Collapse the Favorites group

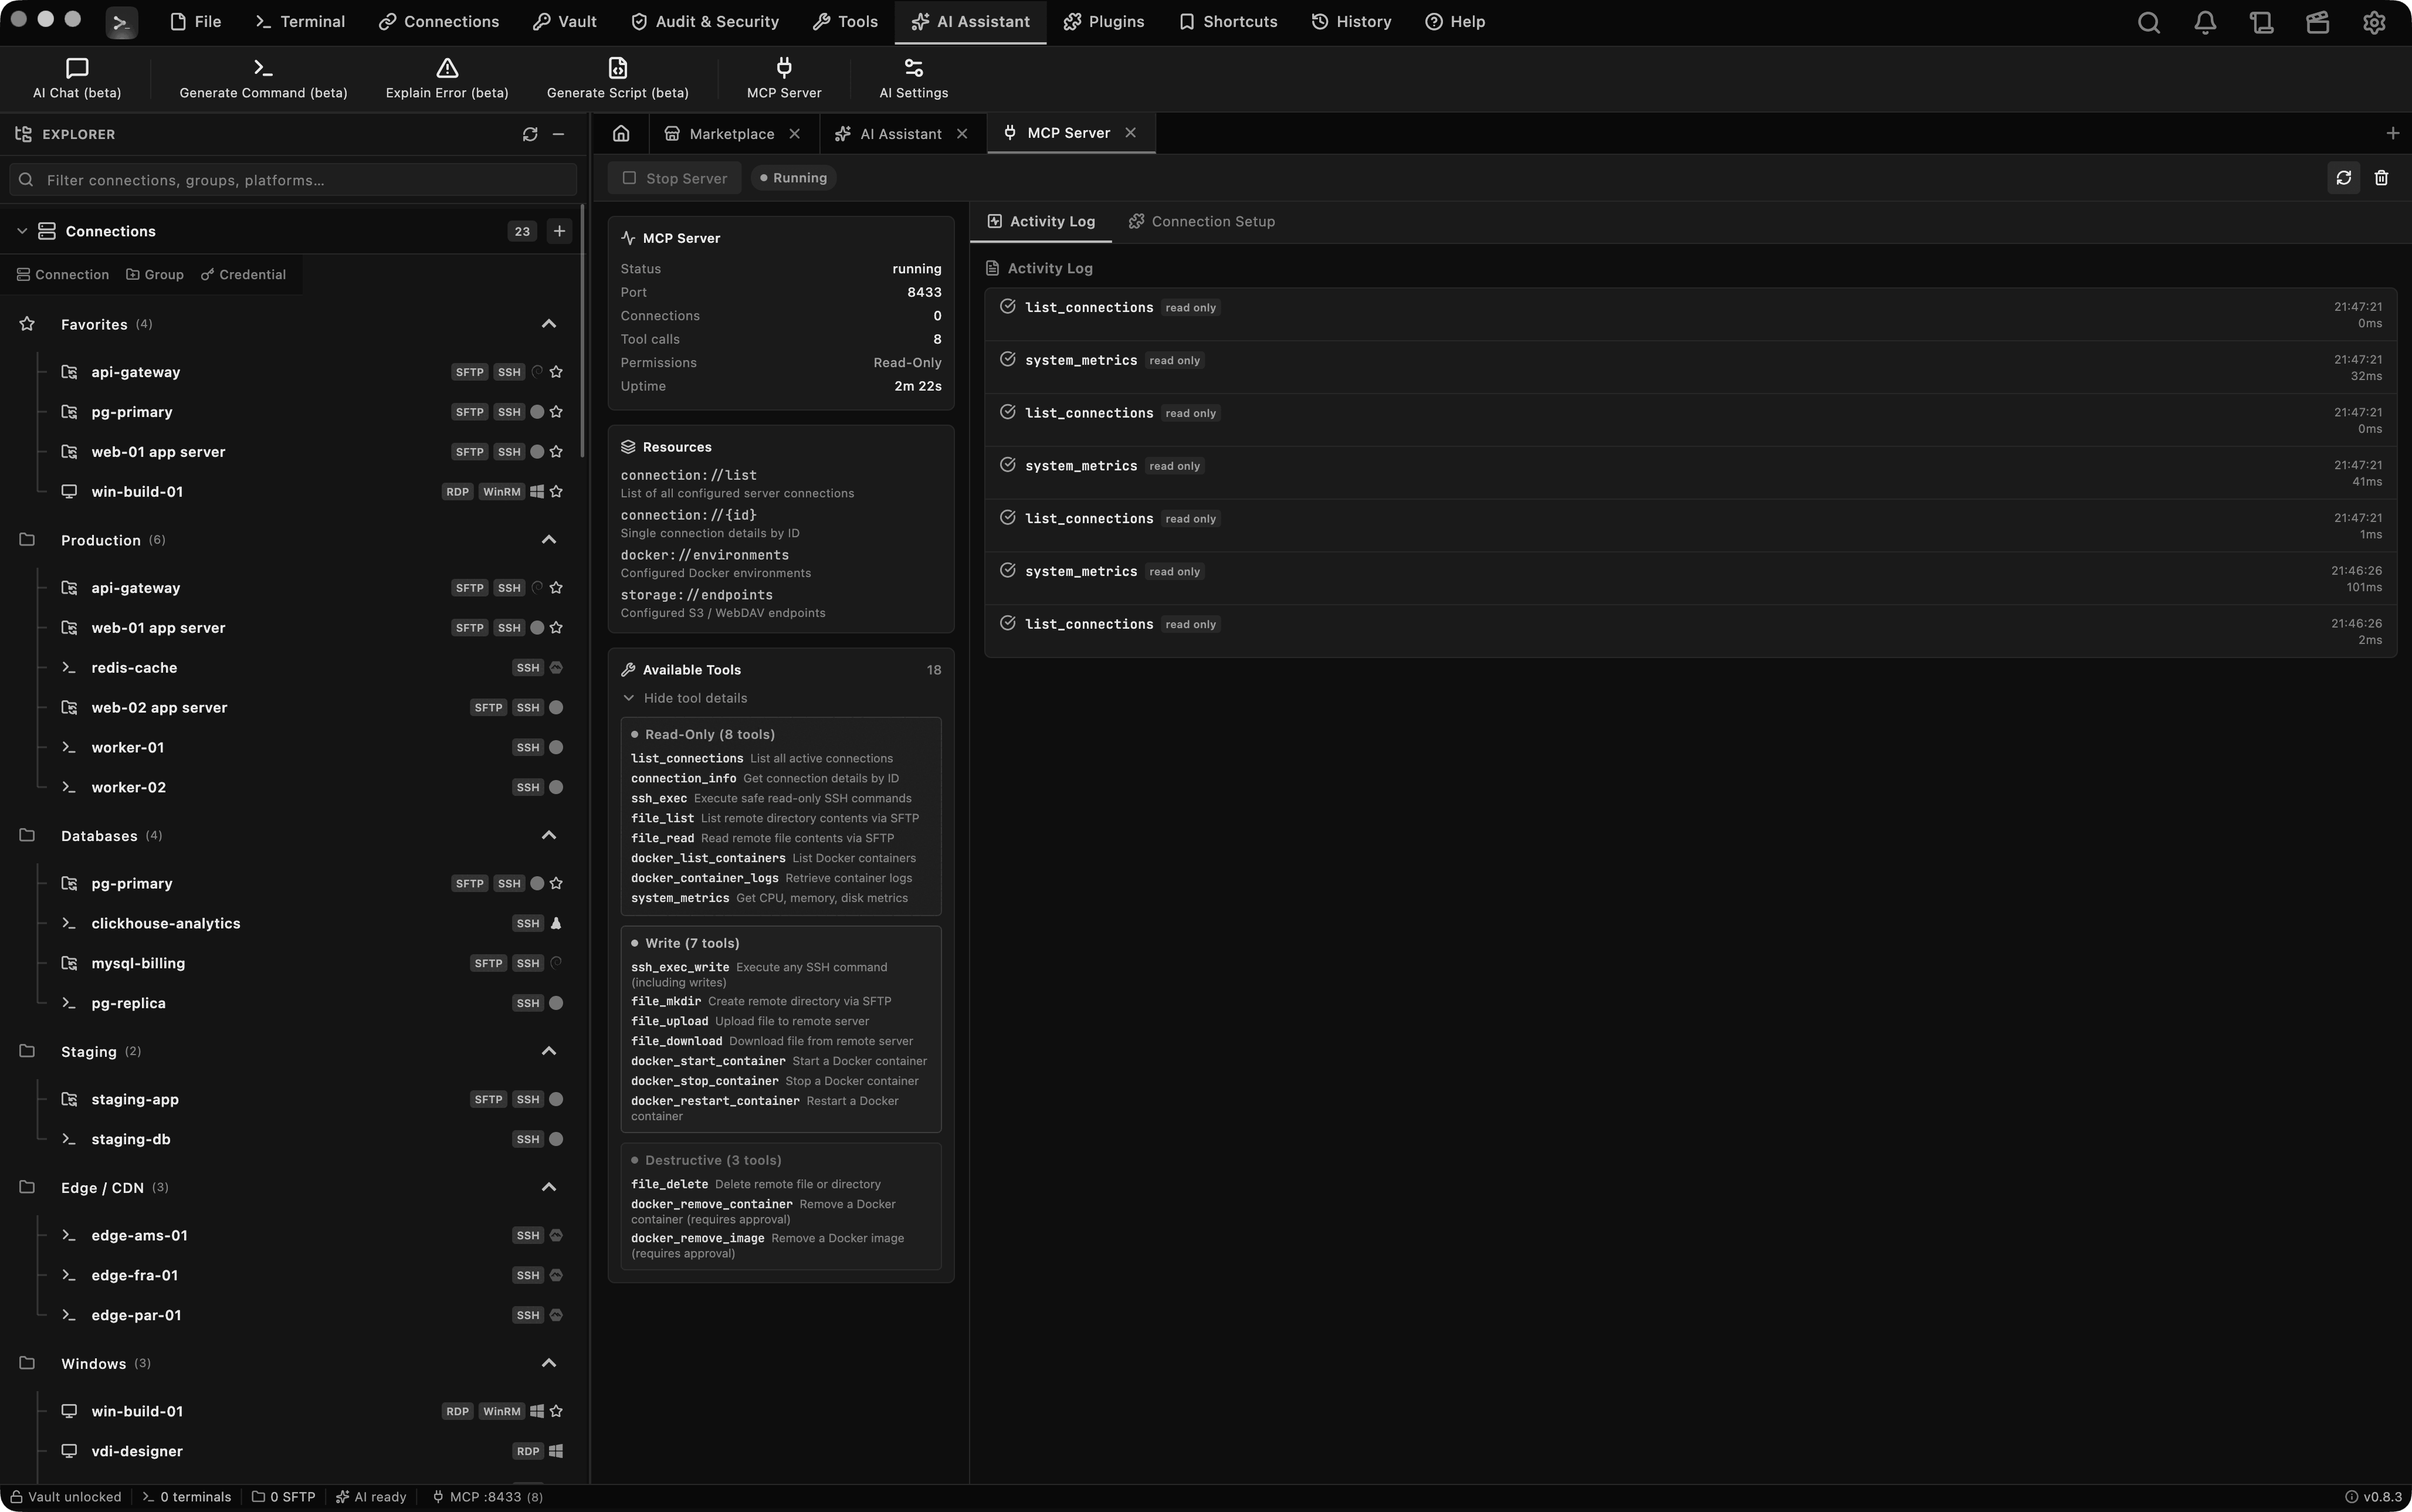point(549,324)
